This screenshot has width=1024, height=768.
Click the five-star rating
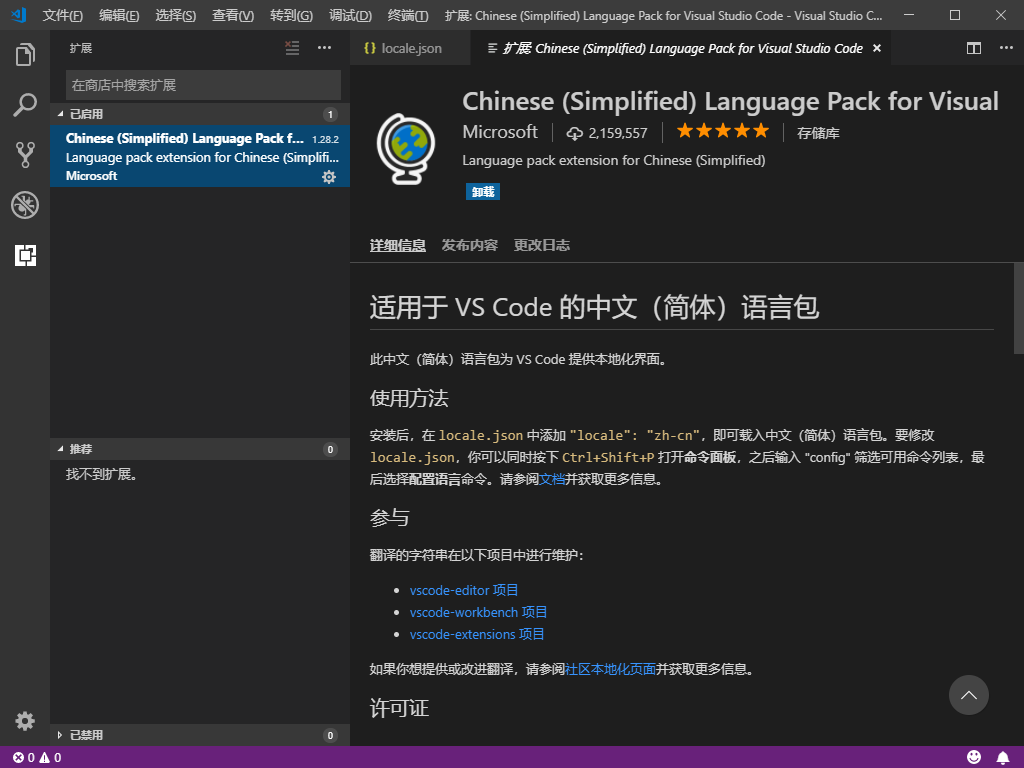click(x=723, y=131)
